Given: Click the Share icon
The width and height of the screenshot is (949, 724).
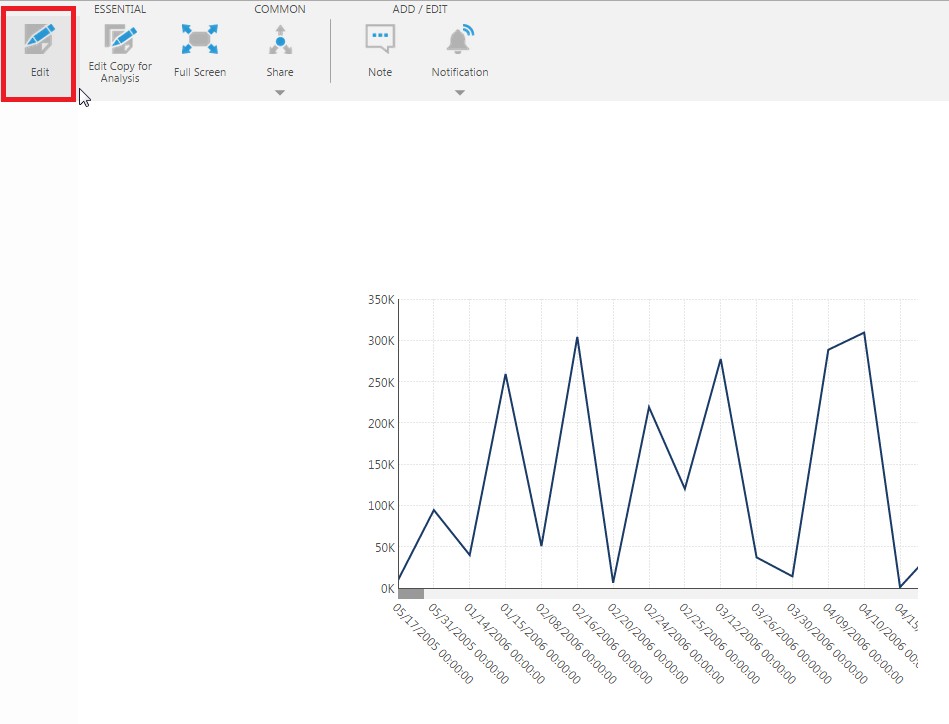Looking at the screenshot, I should coord(280,41).
